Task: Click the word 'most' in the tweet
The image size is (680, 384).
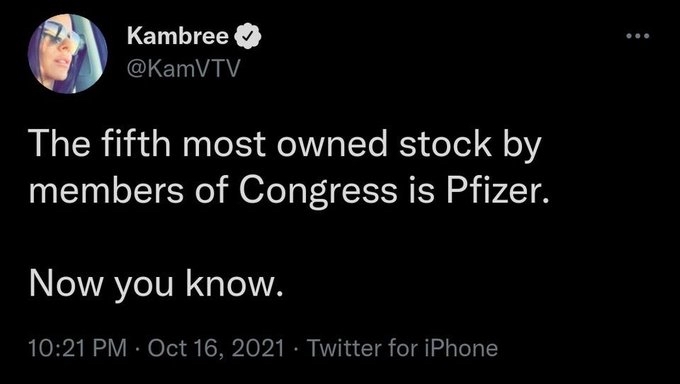Action: [223, 146]
